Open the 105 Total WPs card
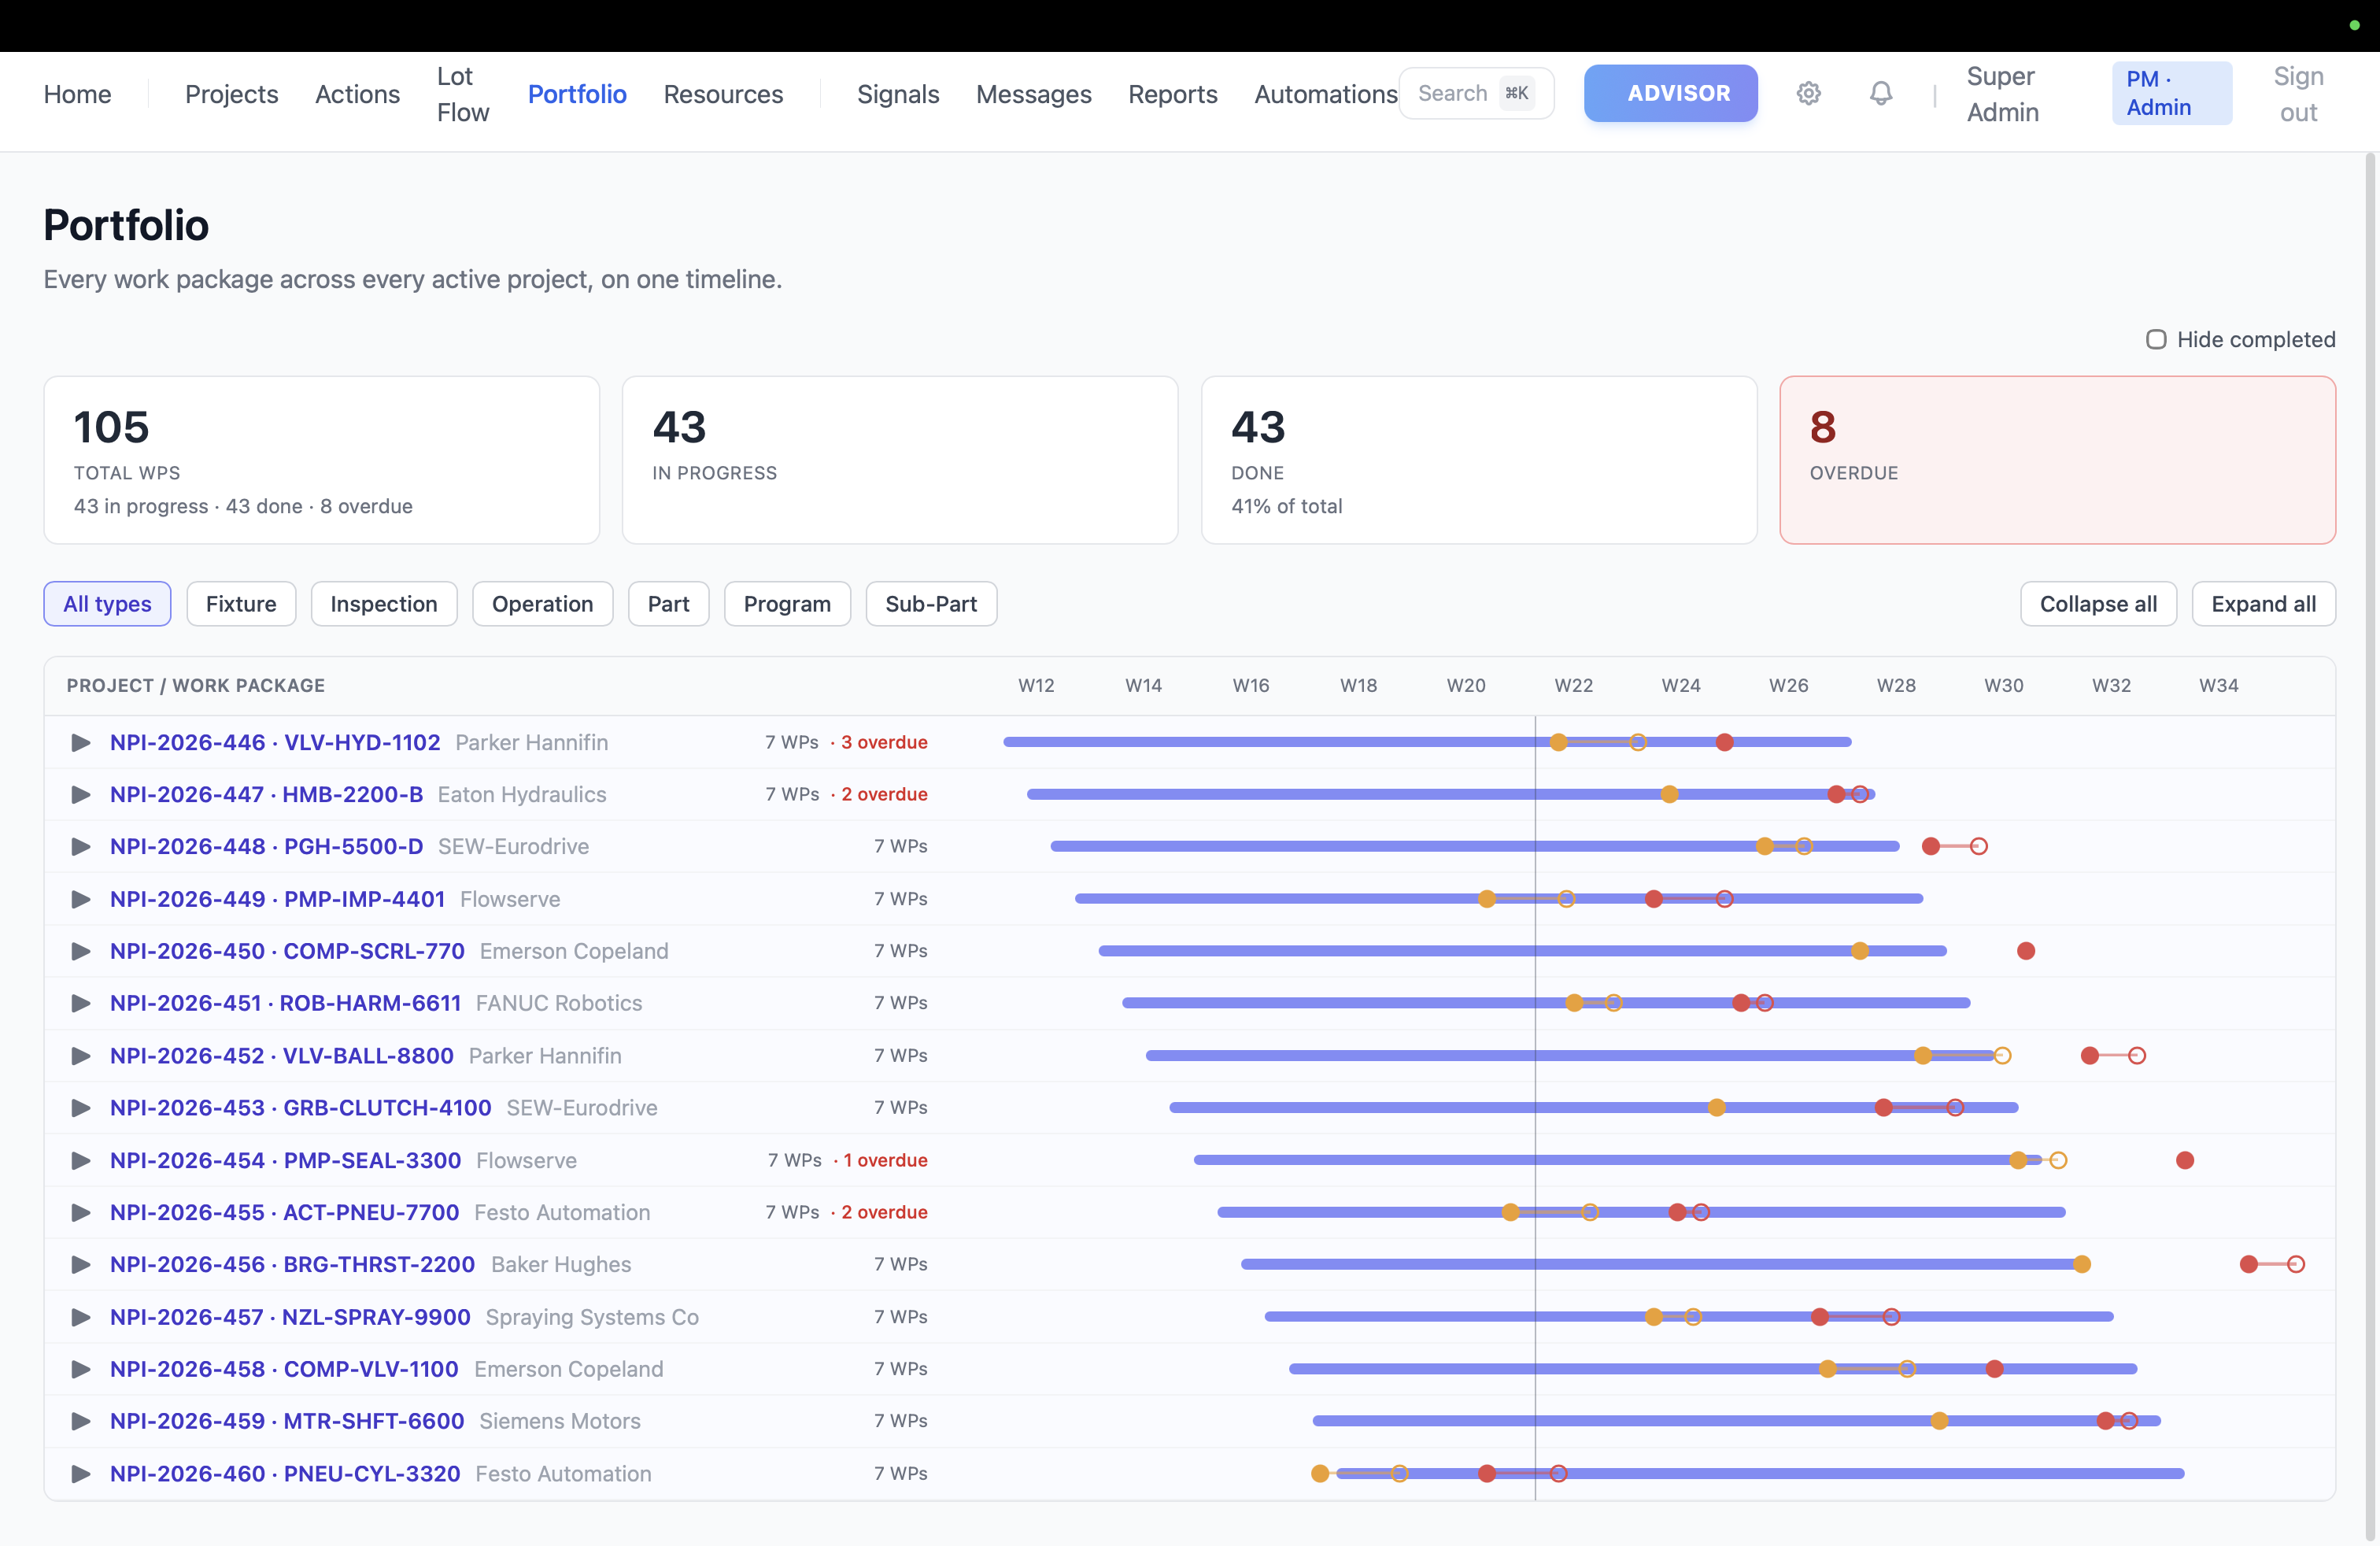Image resolution: width=2380 pixels, height=1546 pixels. coord(321,460)
